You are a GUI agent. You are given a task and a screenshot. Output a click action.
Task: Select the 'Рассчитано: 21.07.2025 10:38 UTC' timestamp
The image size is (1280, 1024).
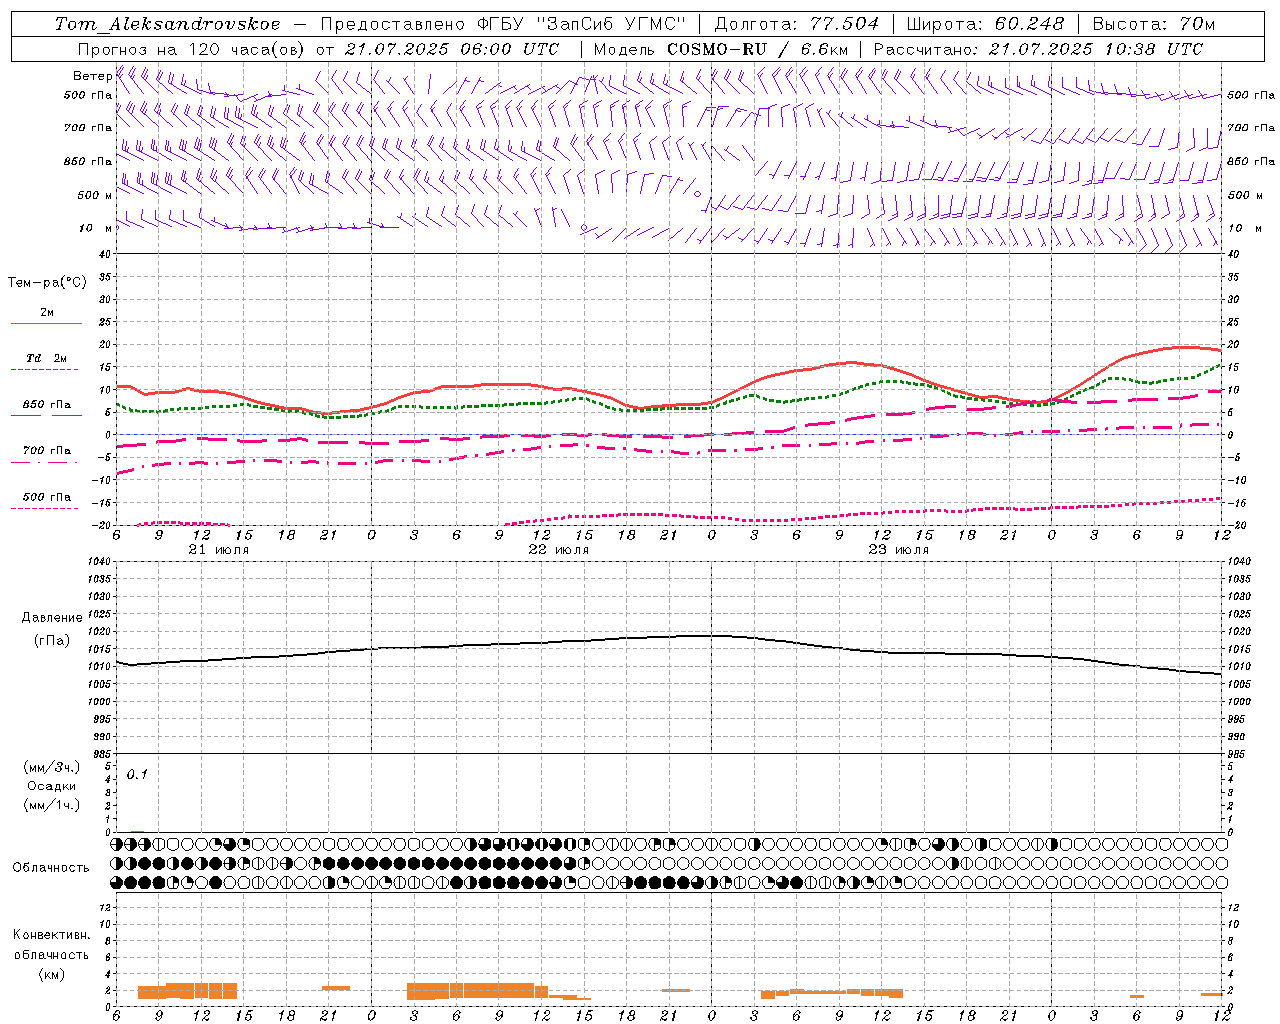(1038, 49)
